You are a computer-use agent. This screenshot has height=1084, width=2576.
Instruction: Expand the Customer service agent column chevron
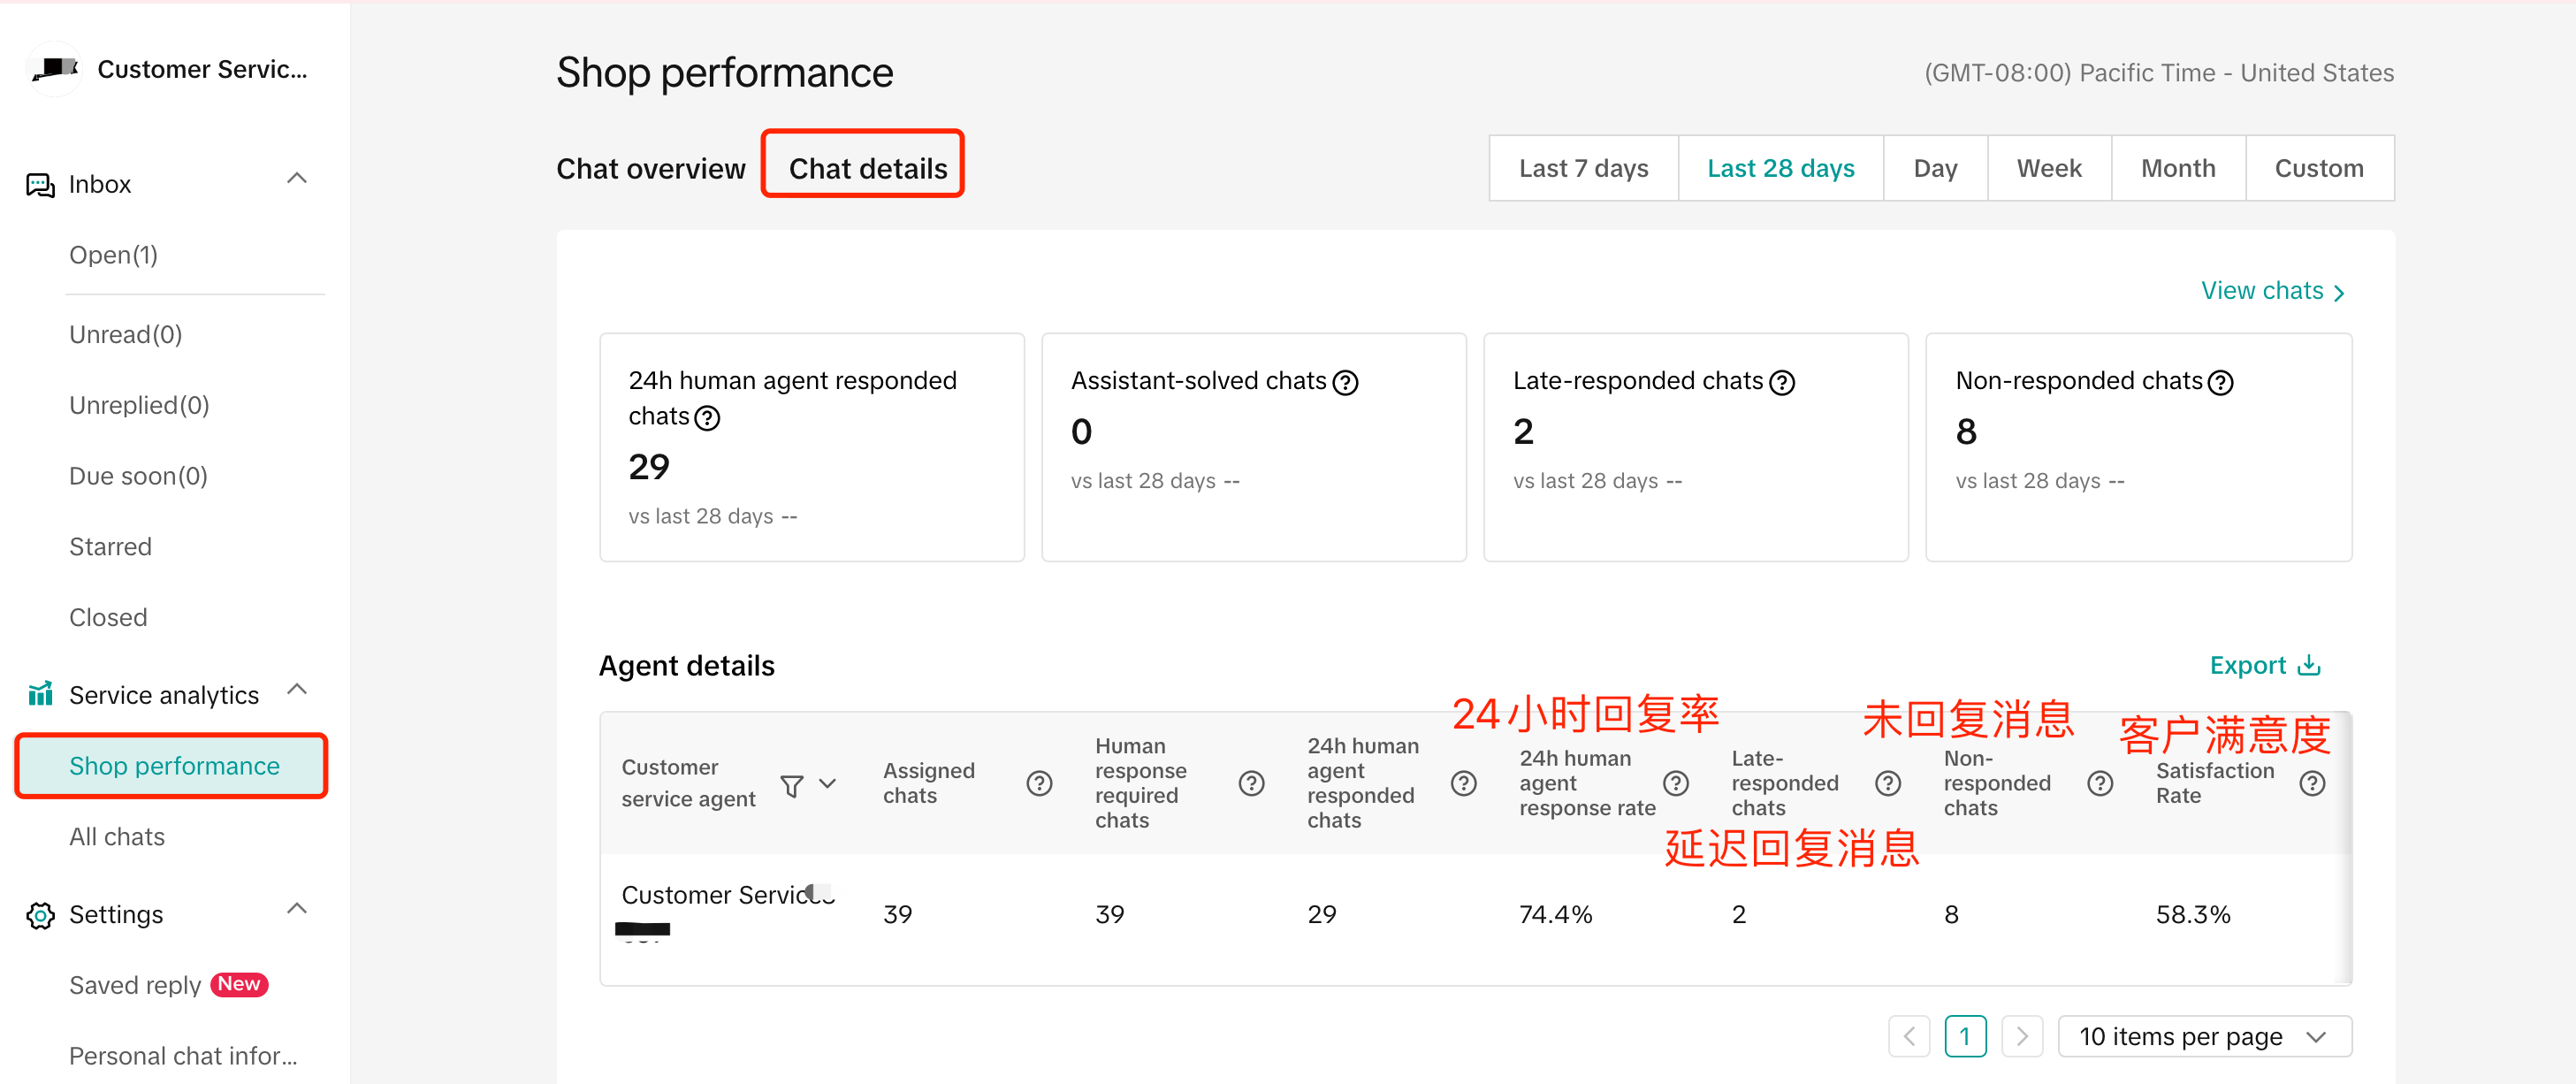tap(828, 783)
